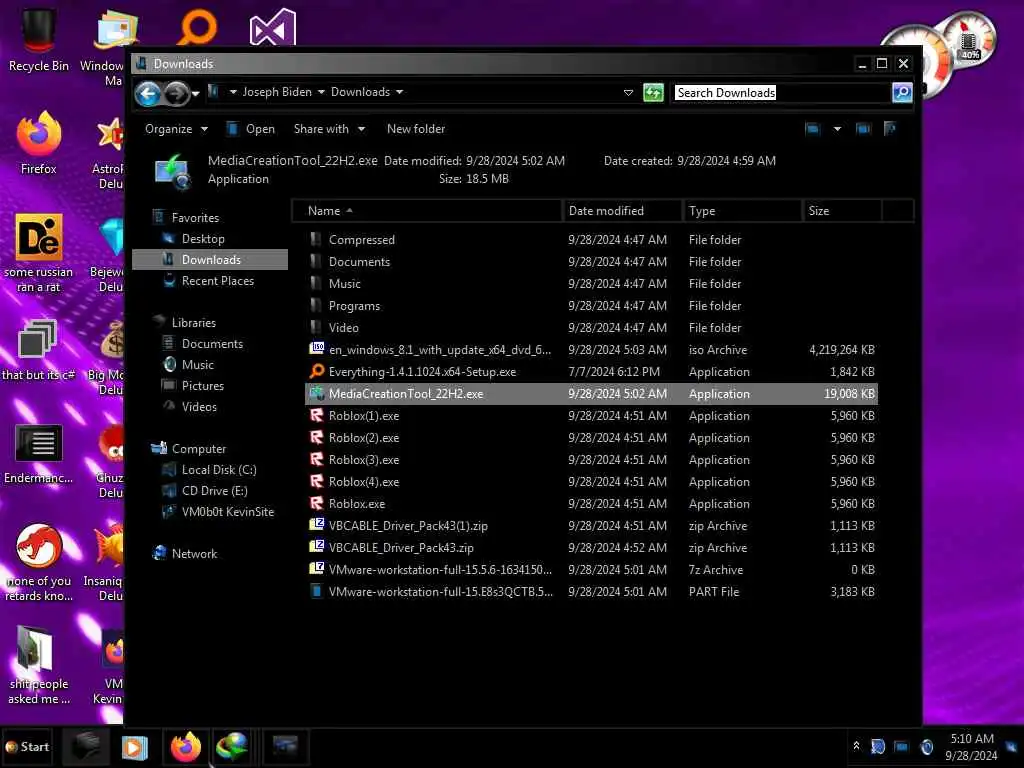
Task: Open the Organize menu
Action: (176, 129)
